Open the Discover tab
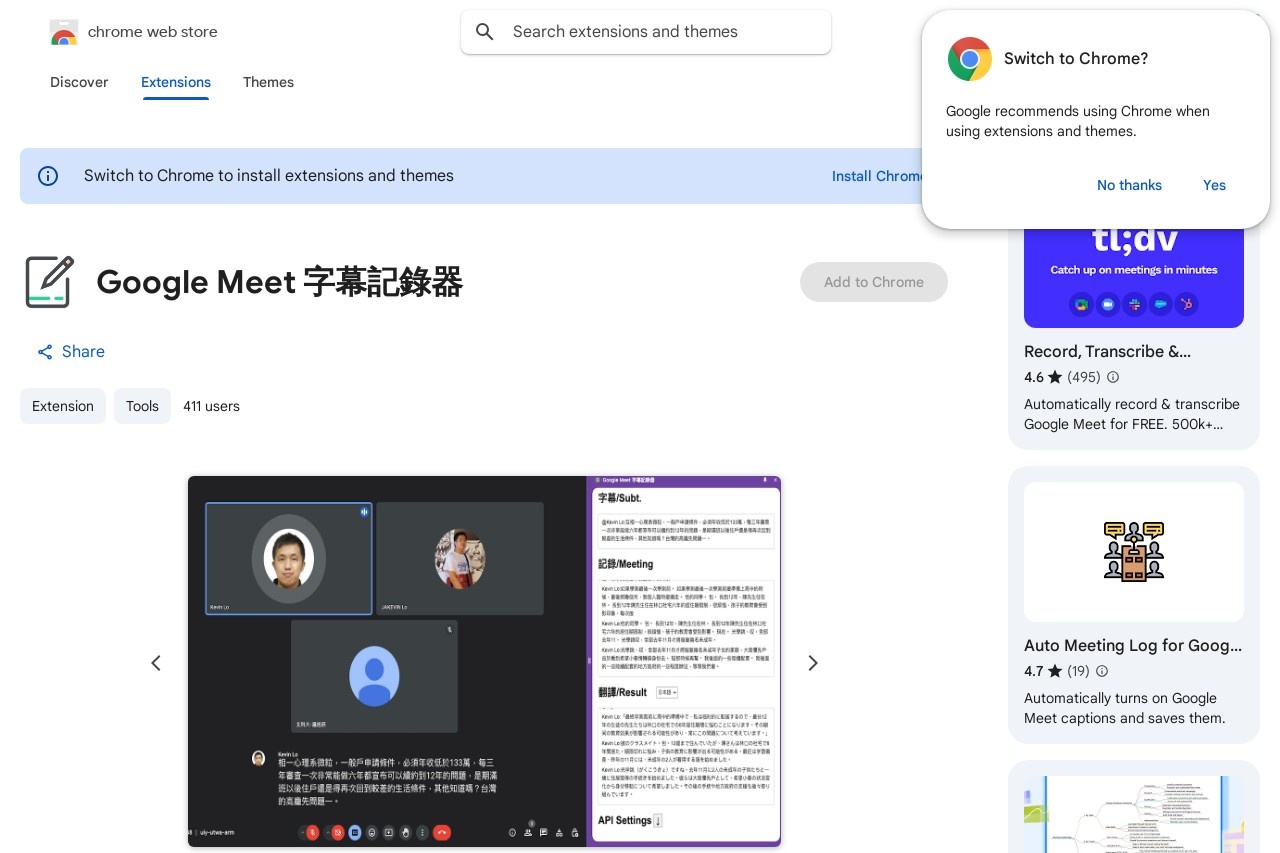The width and height of the screenshot is (1280, 853). tap(79, 82)
